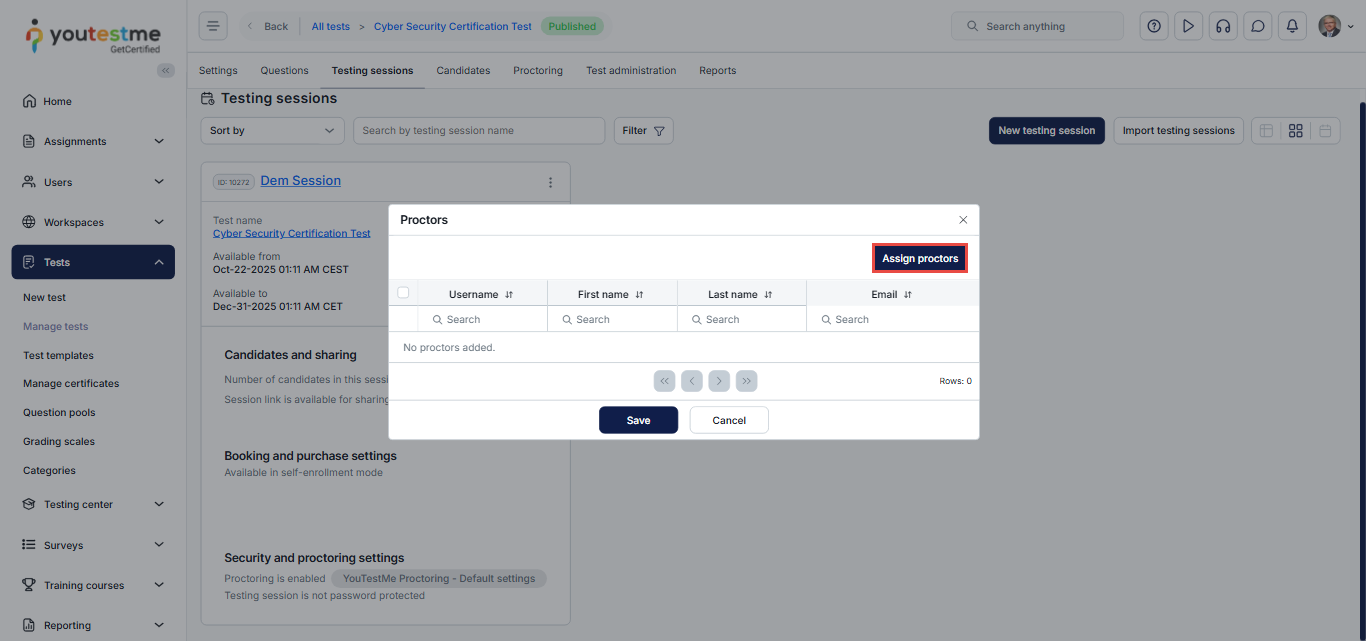Go to first page of proctors
The height and width of the screenshot is (641, 1366).
click(665, 381)
